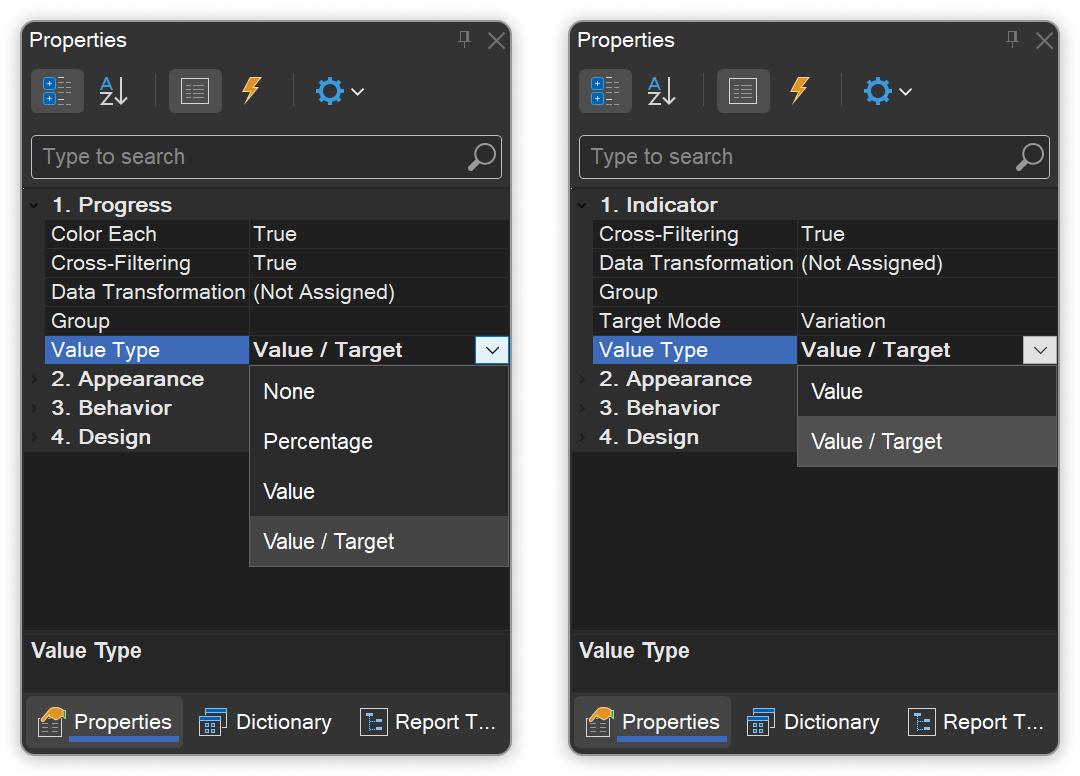Click Events lightning icon in Indicator panel

pyautogui.click(x=799, y=92)
